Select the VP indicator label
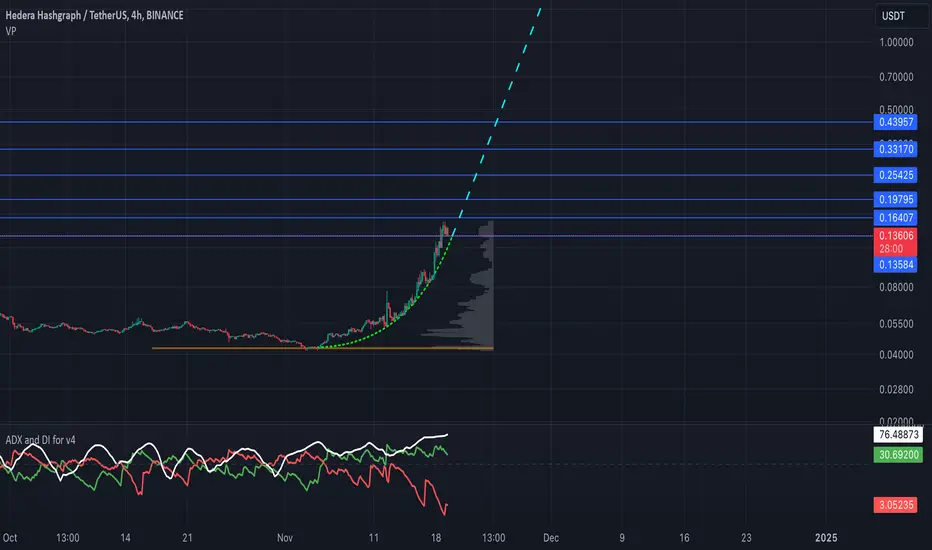The image size is (932, 550). 11,31
